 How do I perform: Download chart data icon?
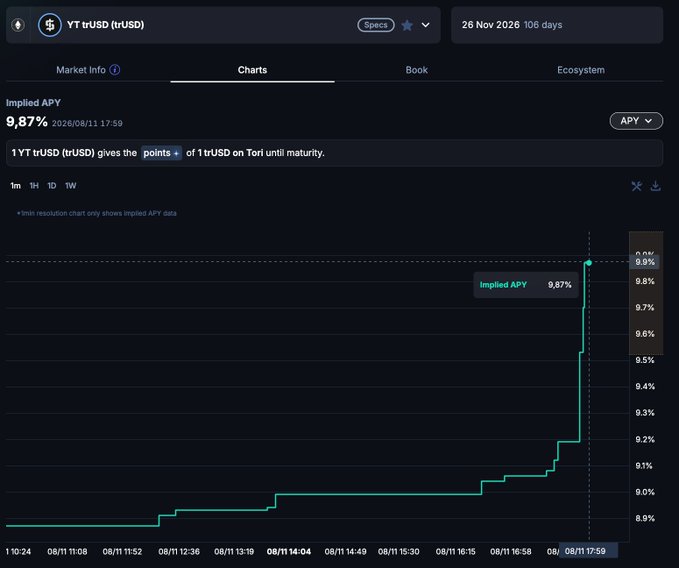pyautogui.click(x=656, y=186)
